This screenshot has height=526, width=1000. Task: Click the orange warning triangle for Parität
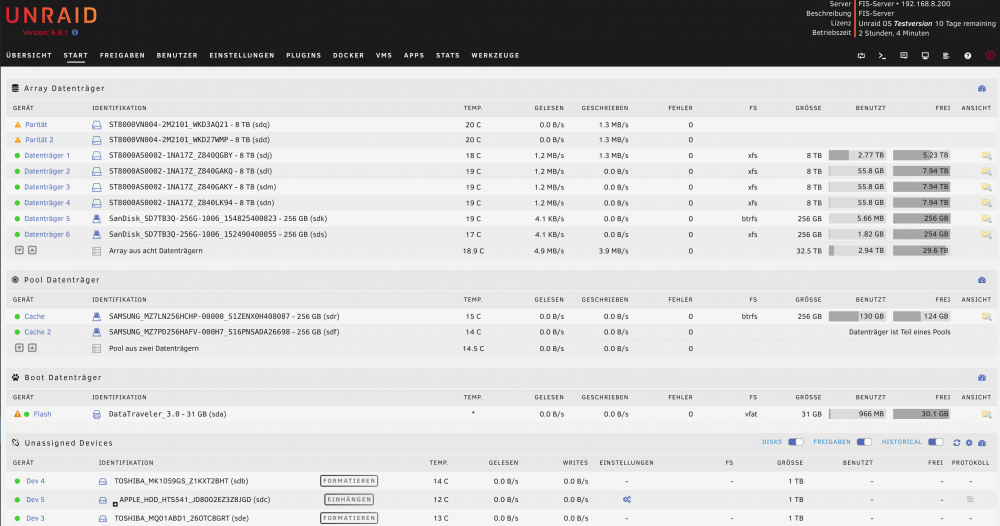click(18, 125)
